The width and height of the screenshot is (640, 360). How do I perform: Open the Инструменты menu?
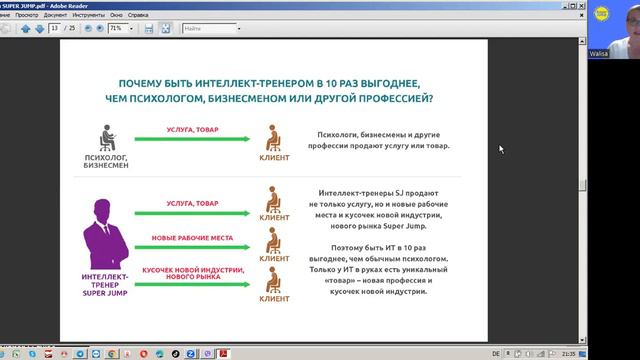pos(89,15)
